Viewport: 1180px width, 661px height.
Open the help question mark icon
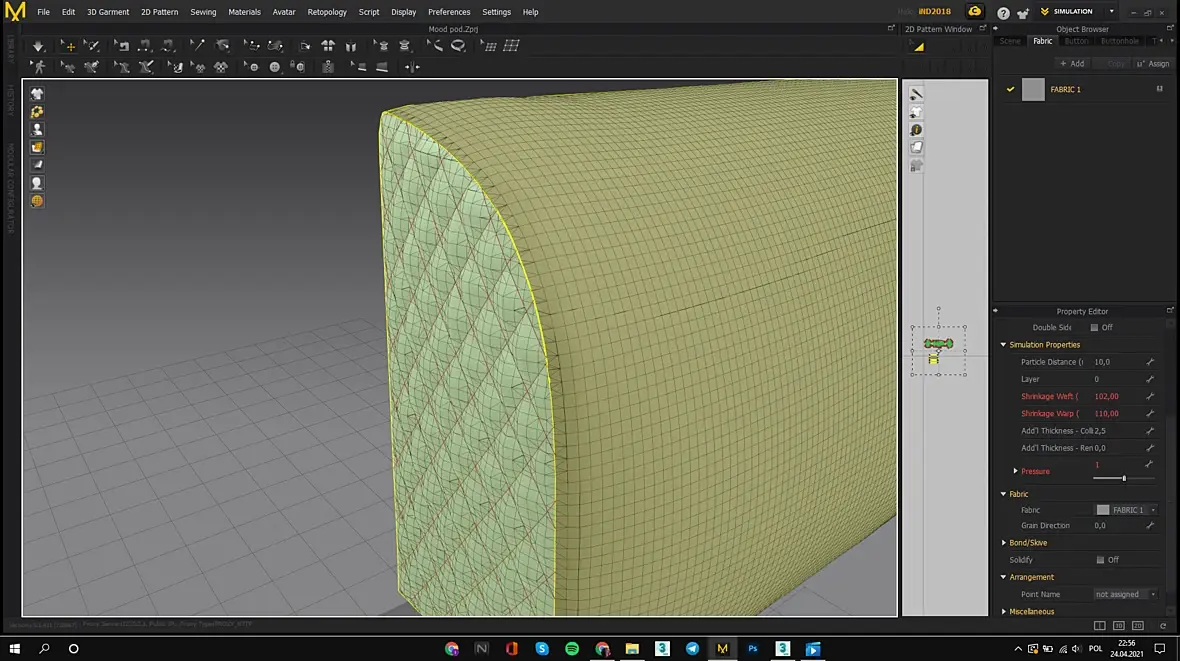[x=1003, y=12]
